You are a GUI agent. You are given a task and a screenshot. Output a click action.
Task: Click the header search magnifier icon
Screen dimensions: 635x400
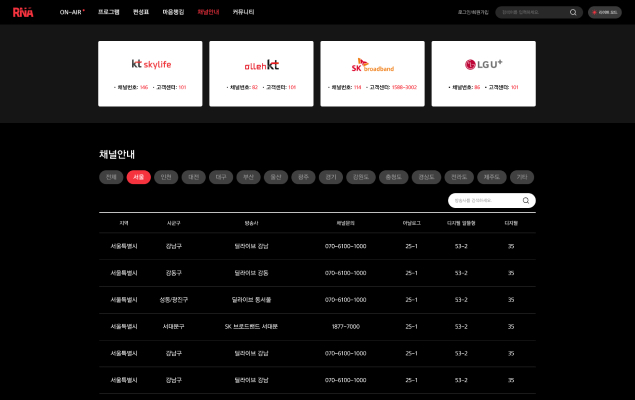coord(573,12)
